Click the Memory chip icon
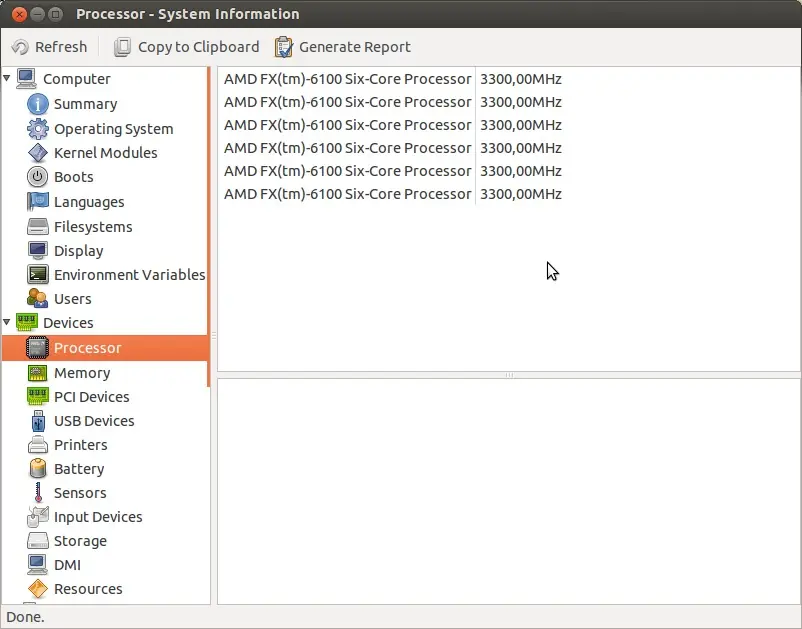The width and height of the screenshot is (802, 629). (x=38, y=373)
